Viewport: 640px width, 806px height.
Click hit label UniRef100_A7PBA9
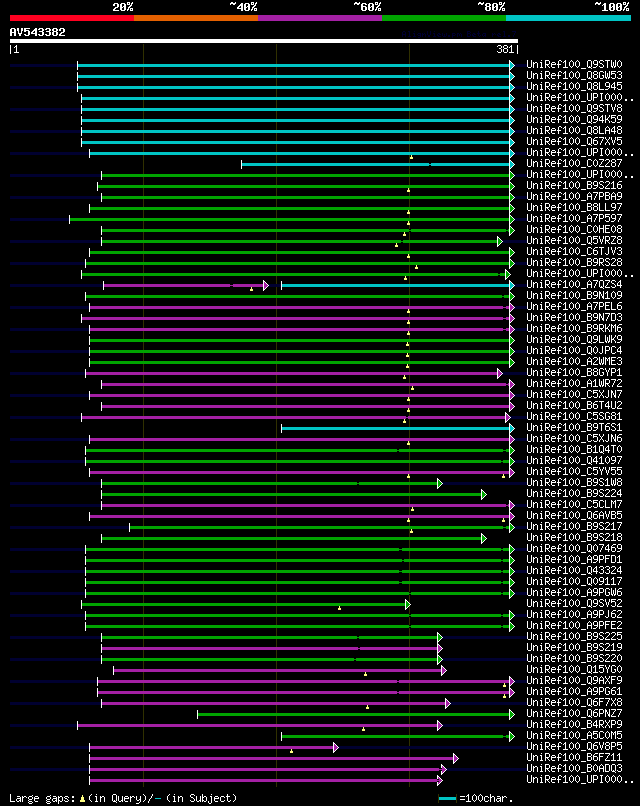574,196
